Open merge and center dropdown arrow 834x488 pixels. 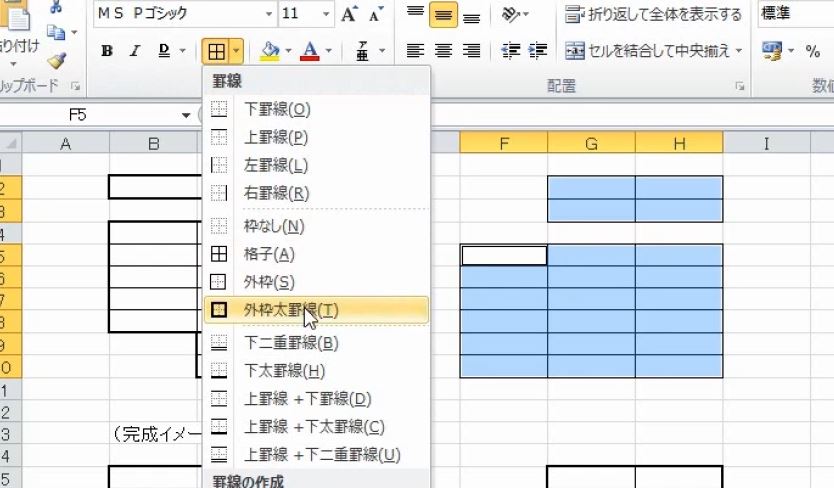point(739,51)
